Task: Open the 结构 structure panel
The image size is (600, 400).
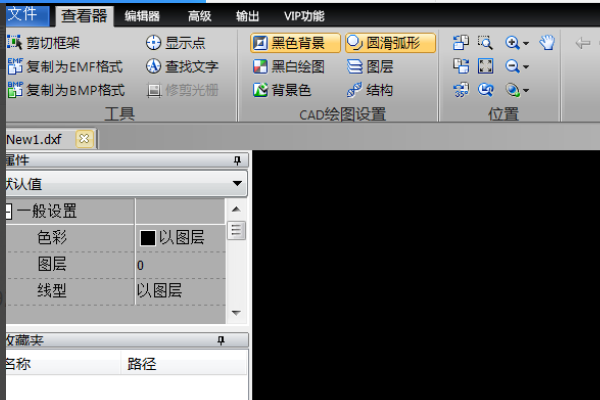Action: (x=370, y=90)
